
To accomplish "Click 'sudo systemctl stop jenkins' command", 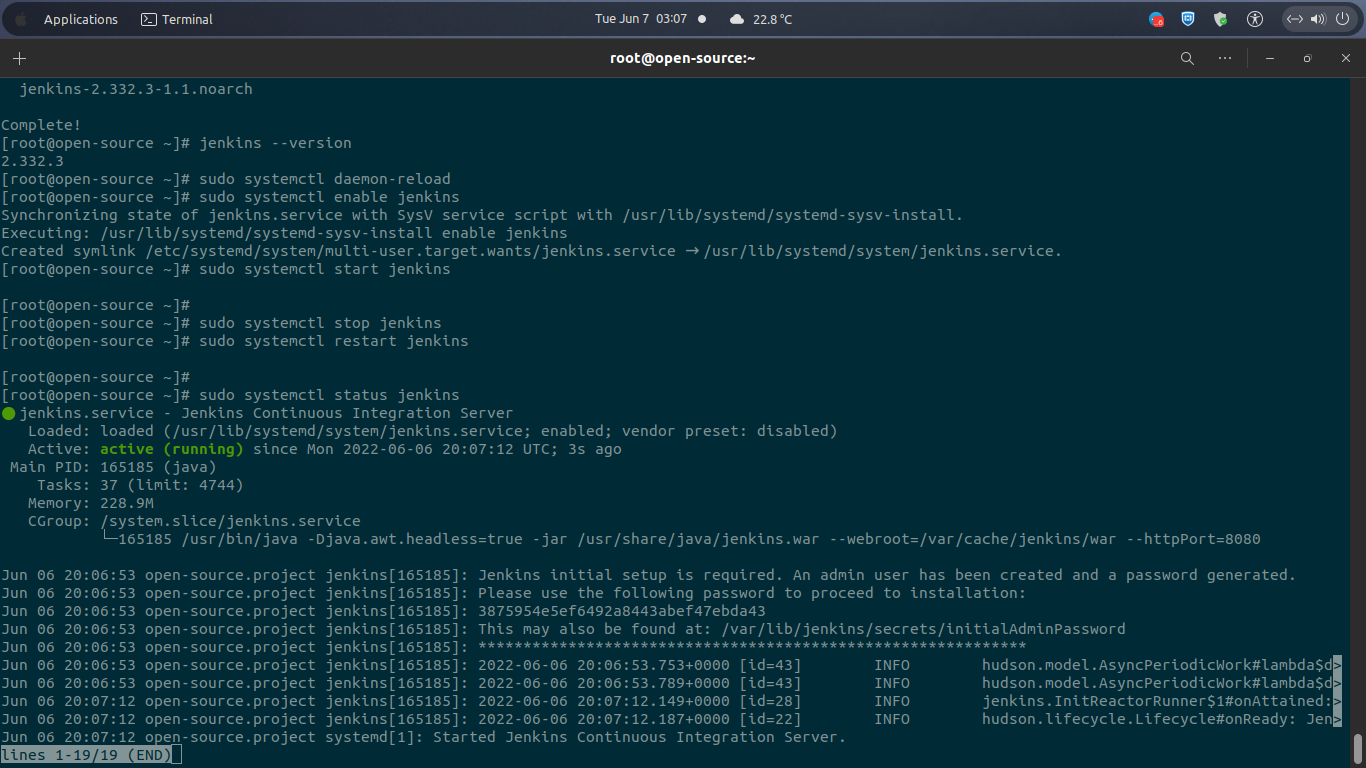I will tap(320, 323).
